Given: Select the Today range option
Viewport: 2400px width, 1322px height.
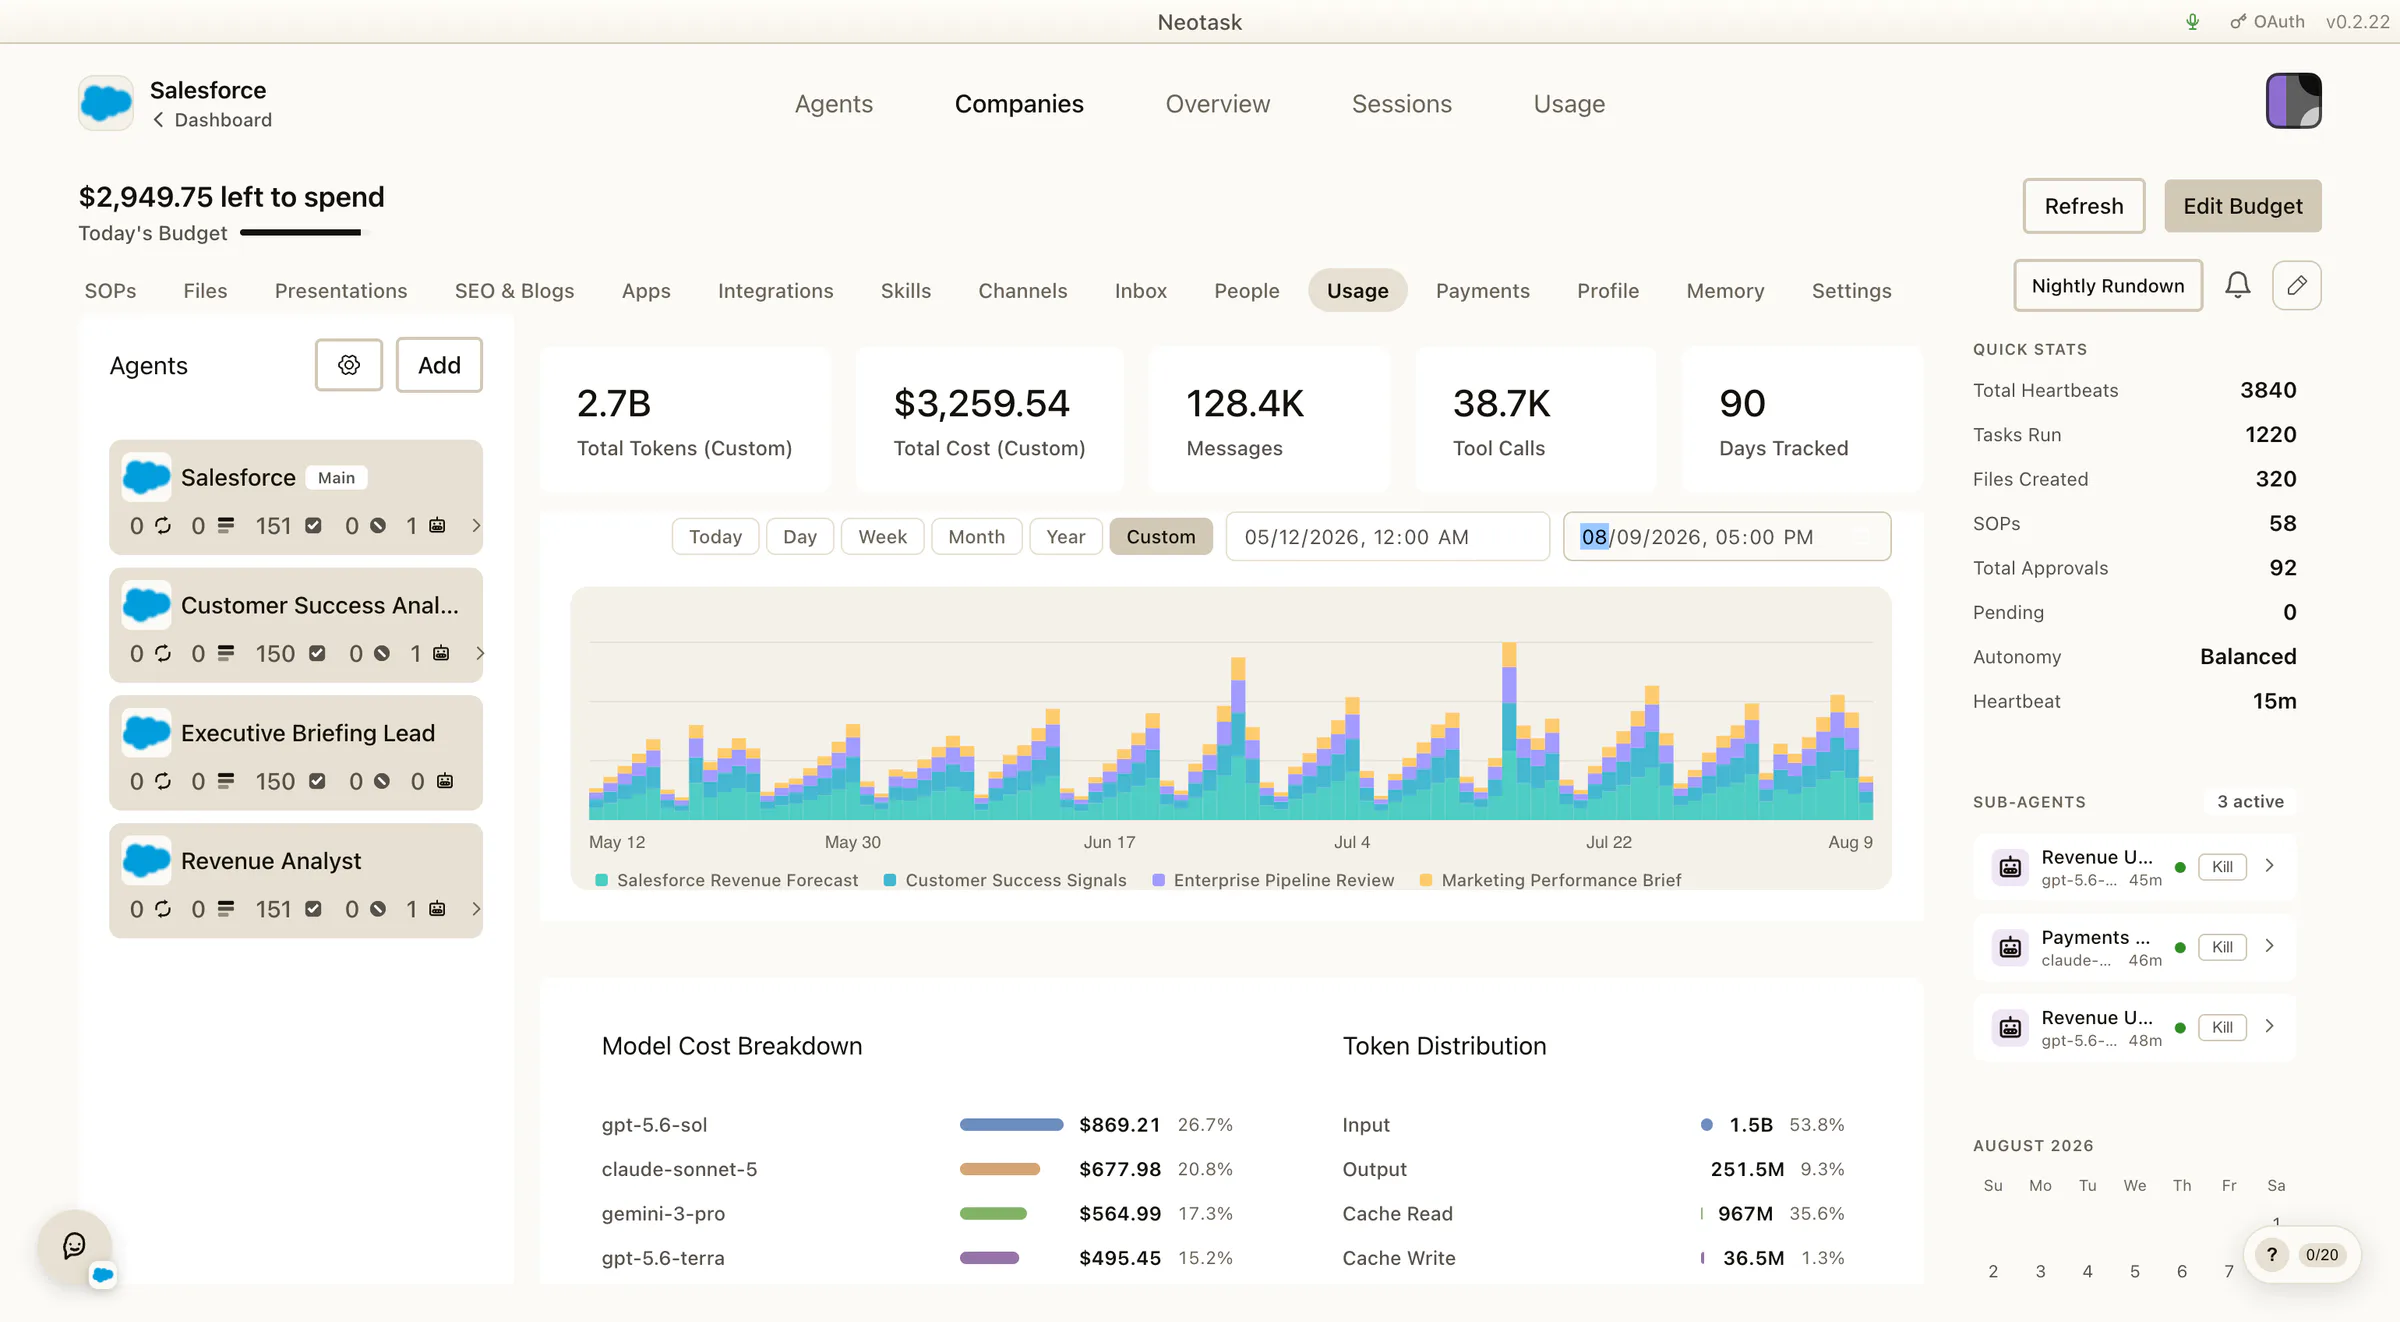Looking at the screenshot, I should click(715, 537).
